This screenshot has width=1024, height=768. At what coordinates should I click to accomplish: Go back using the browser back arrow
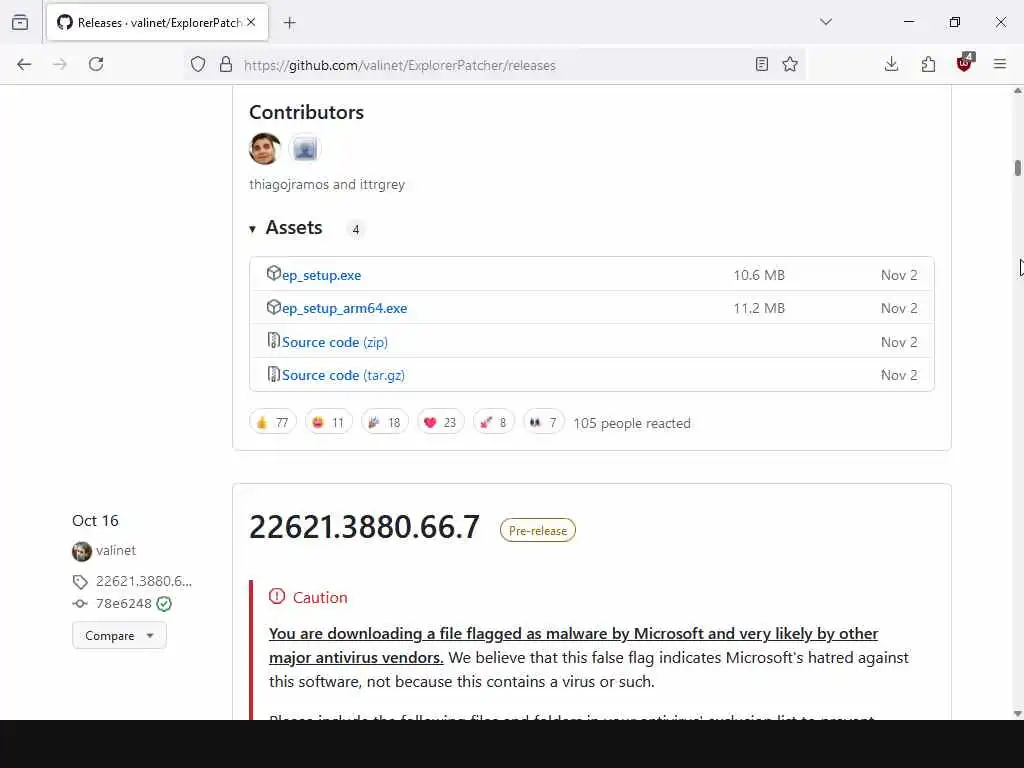(24, 64)
